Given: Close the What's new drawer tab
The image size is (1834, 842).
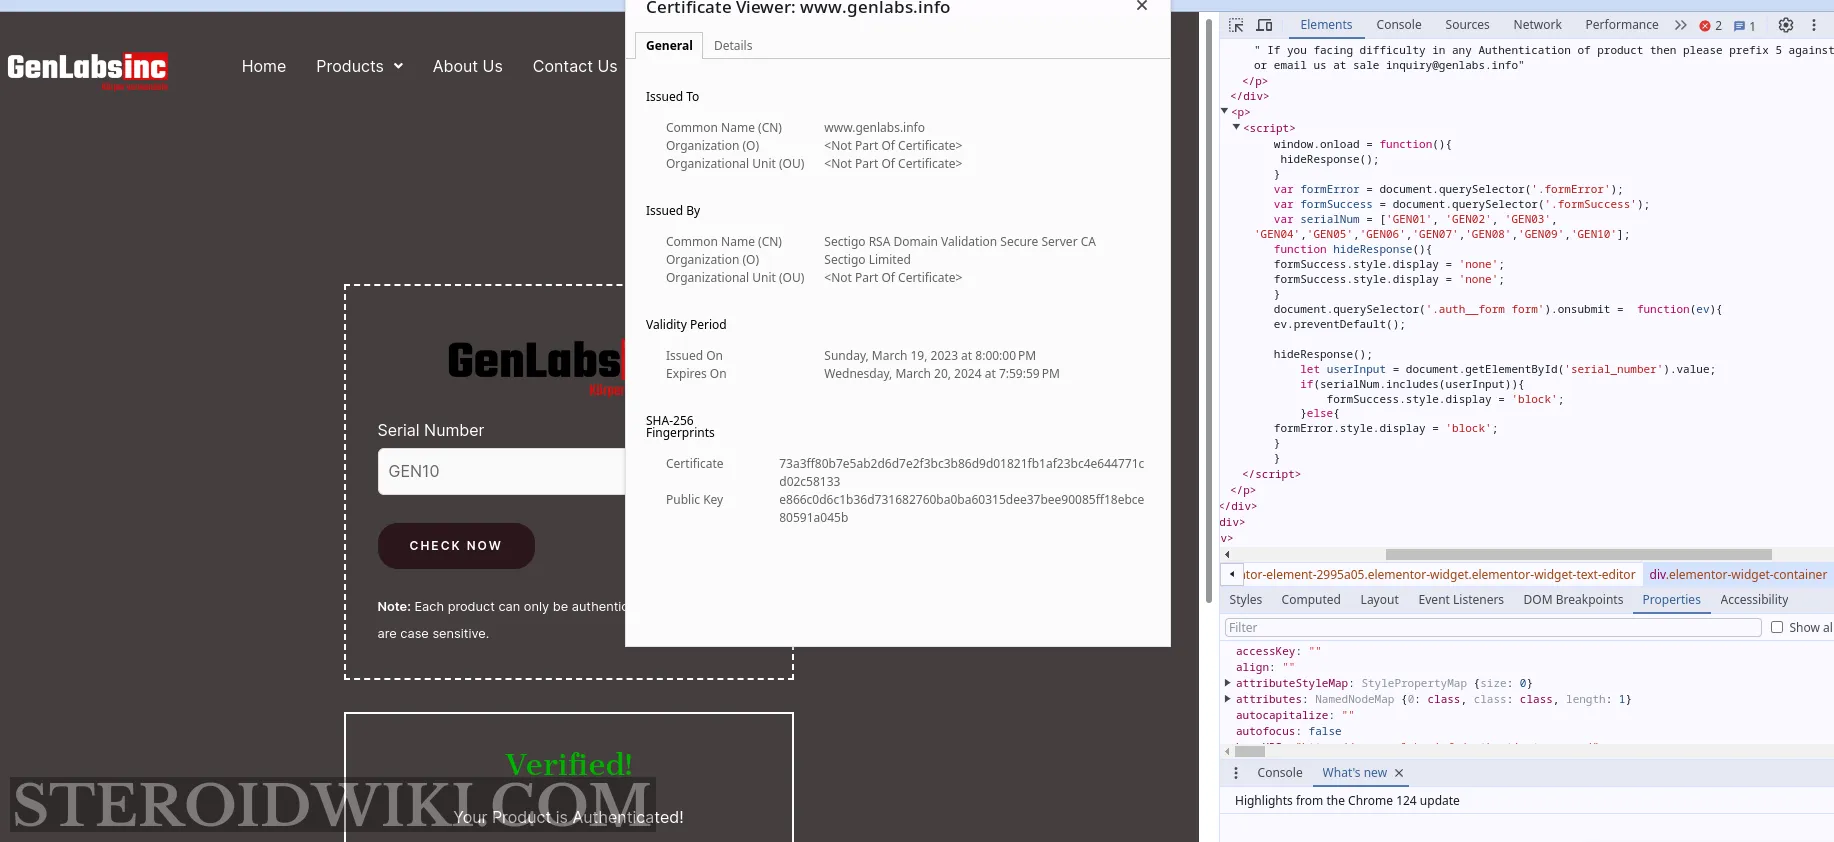Looking at the screenshot, I should (1399, 773).
